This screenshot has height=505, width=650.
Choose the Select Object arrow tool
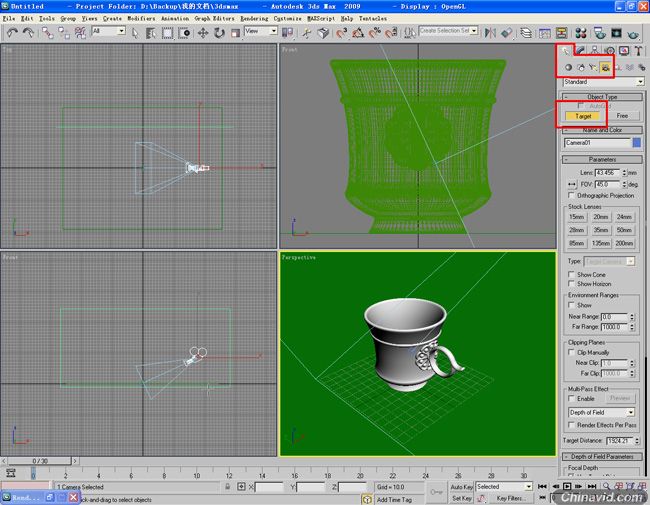tap(135, 33)
